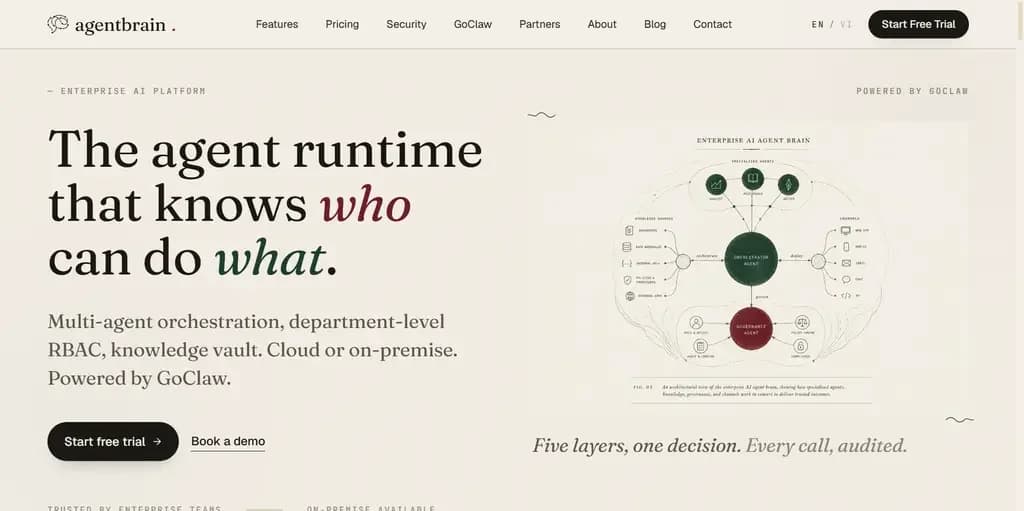Switch language to EN
The width and height of the screenshot is (1024, 511).
818,24
